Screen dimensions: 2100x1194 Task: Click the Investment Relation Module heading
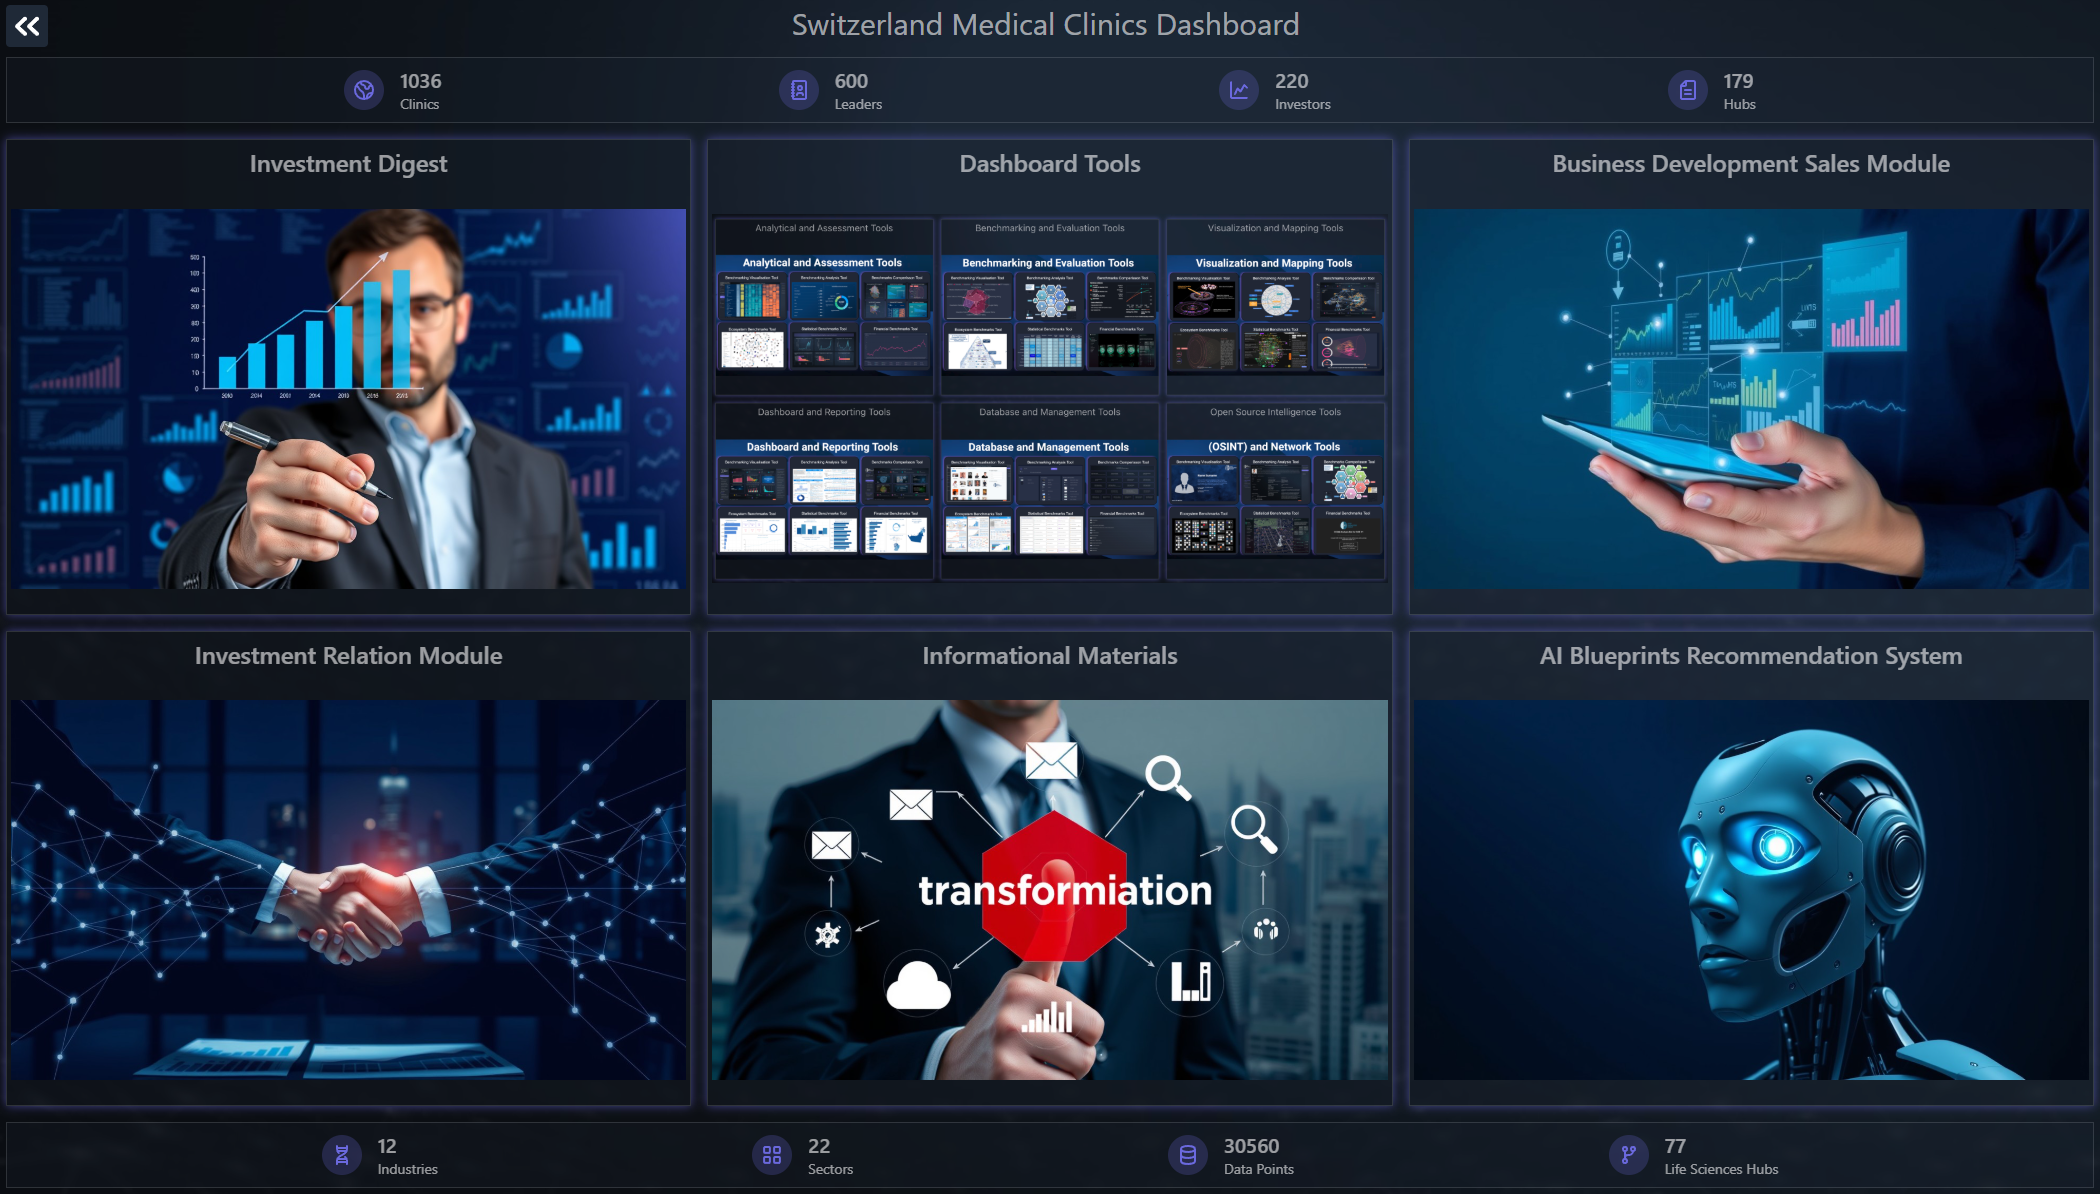click(x=348, y=656)
